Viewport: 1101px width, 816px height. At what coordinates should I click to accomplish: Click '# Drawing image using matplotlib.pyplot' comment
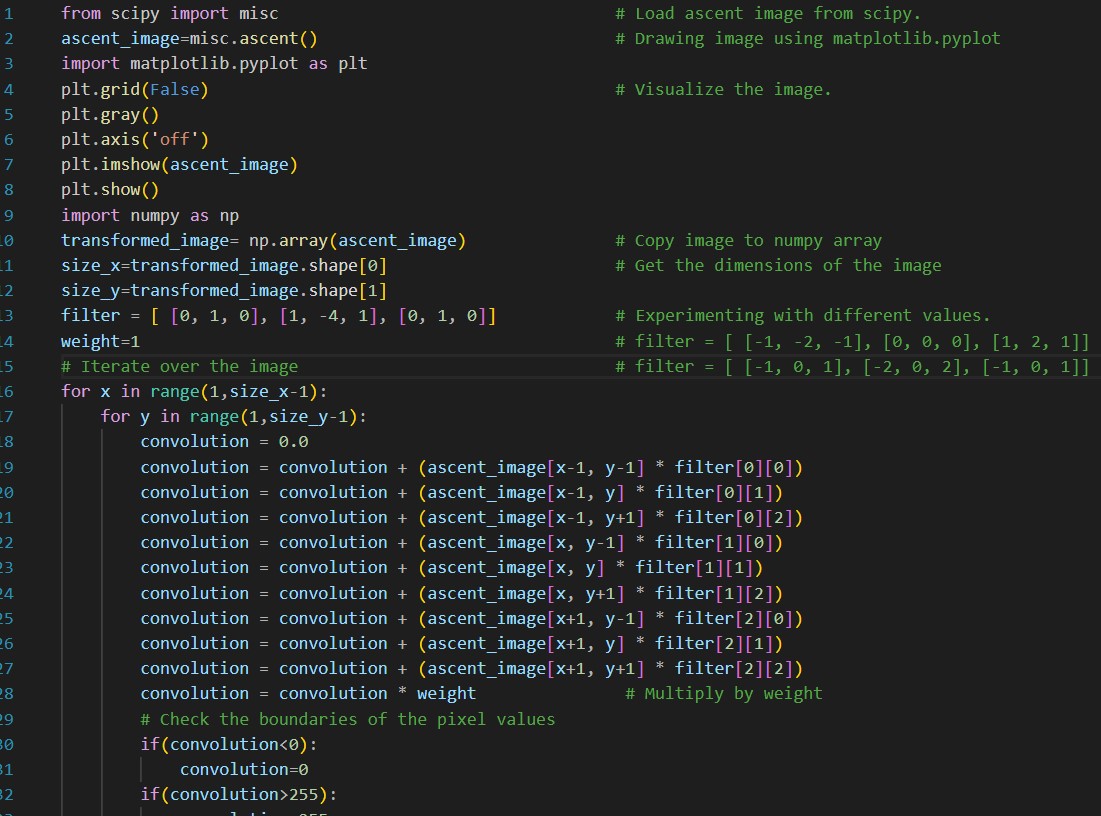[807, 39]
